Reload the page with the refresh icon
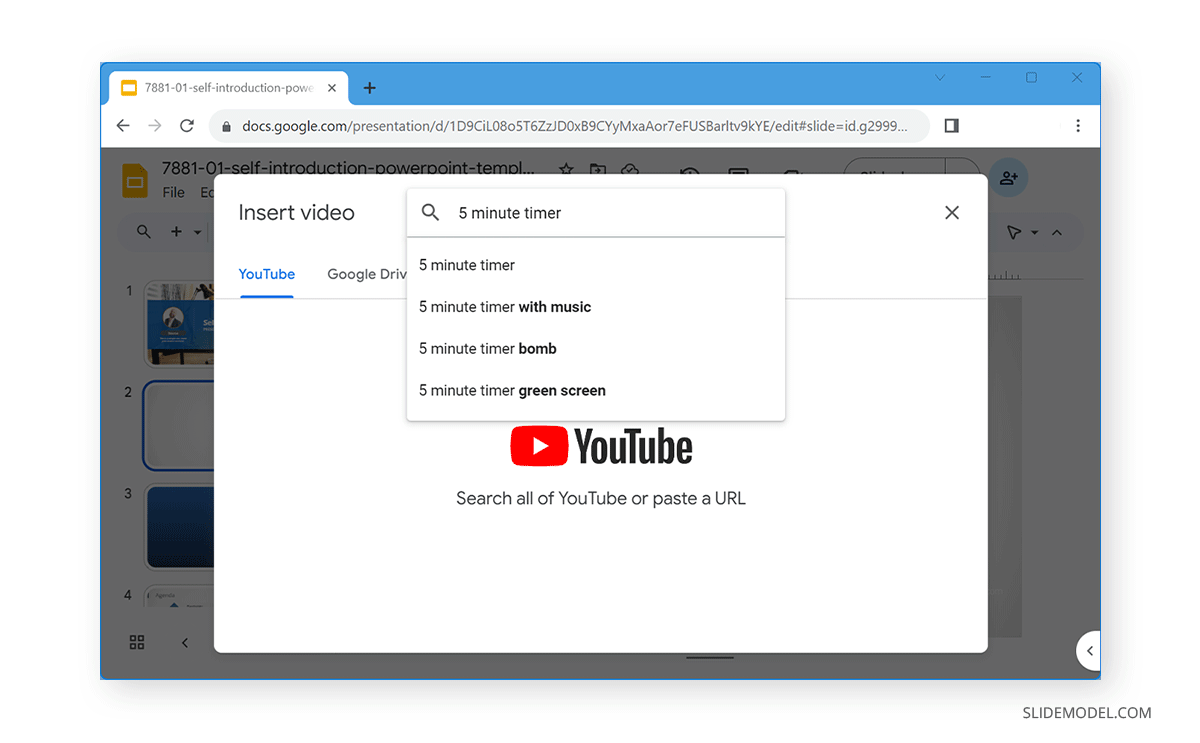This screenshot has width=1200, height=743. click(186, 126)
